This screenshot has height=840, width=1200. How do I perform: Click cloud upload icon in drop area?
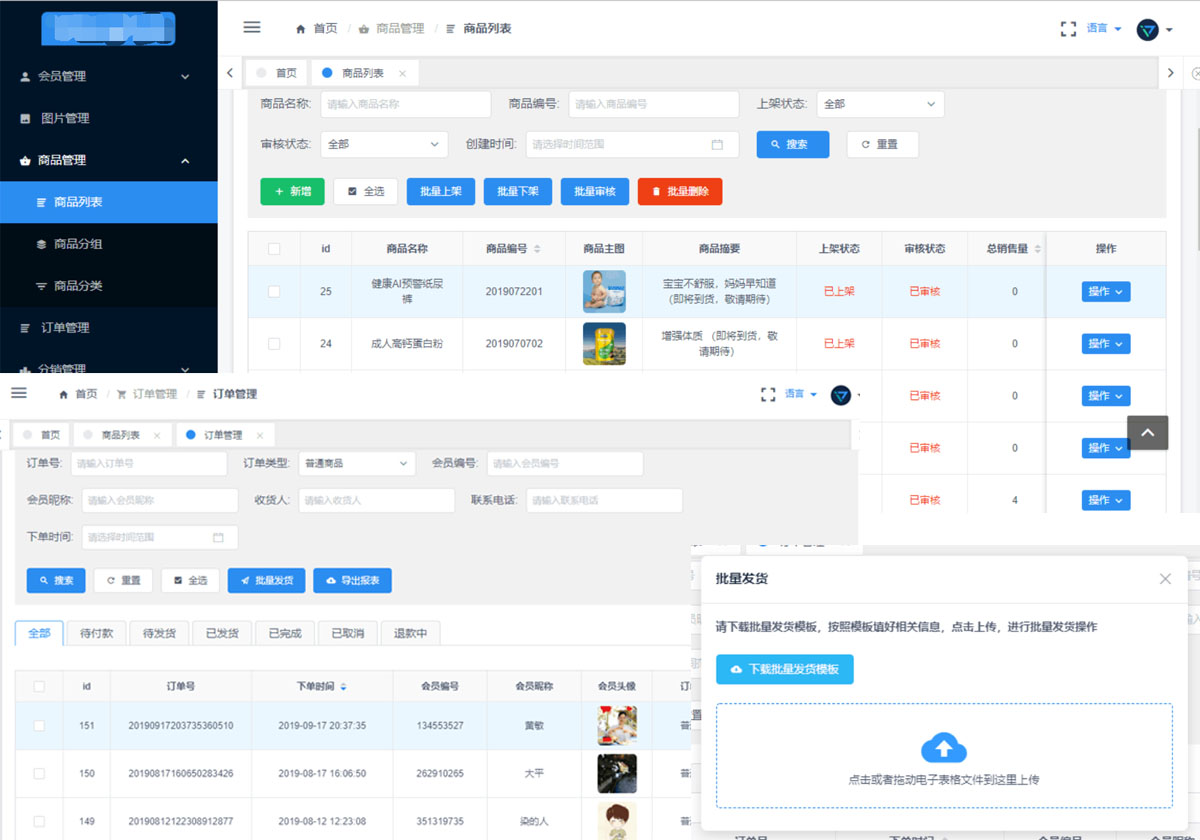[x=943, y=748]
